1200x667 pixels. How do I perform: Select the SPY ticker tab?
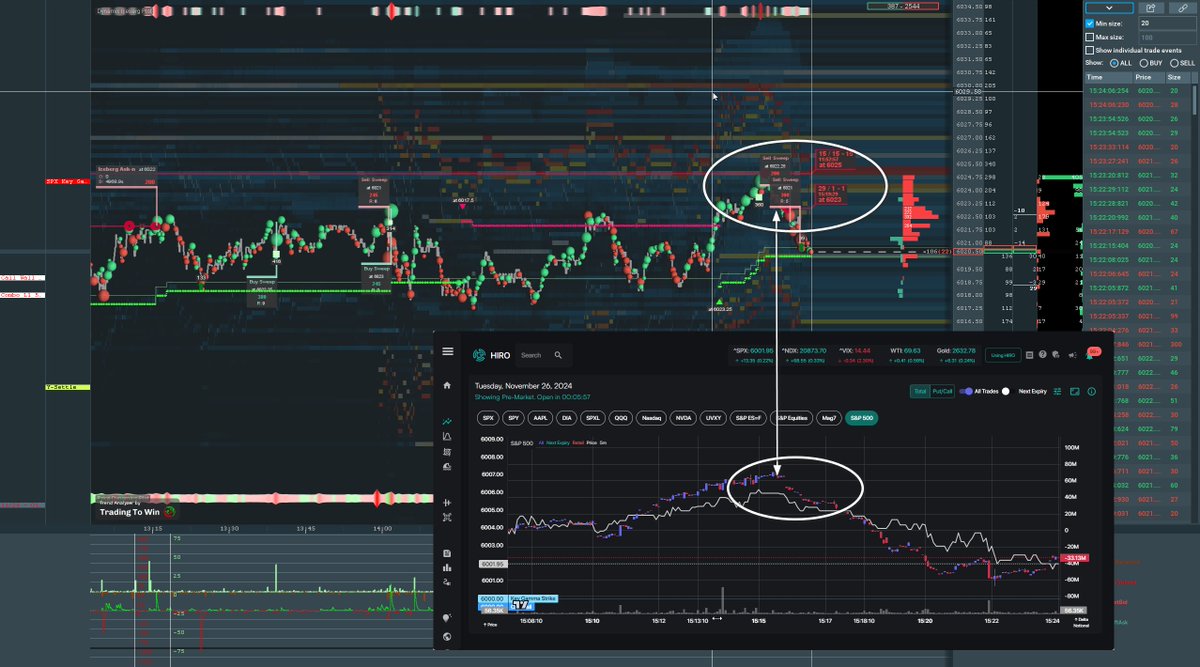coord(515,418)
